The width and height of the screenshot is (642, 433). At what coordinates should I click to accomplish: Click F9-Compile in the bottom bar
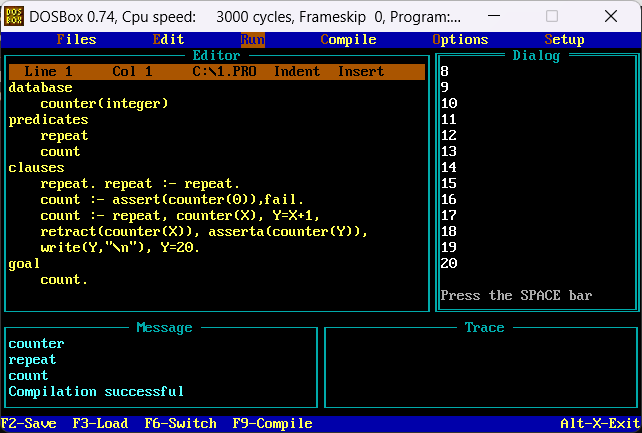(x=272, y=423)
